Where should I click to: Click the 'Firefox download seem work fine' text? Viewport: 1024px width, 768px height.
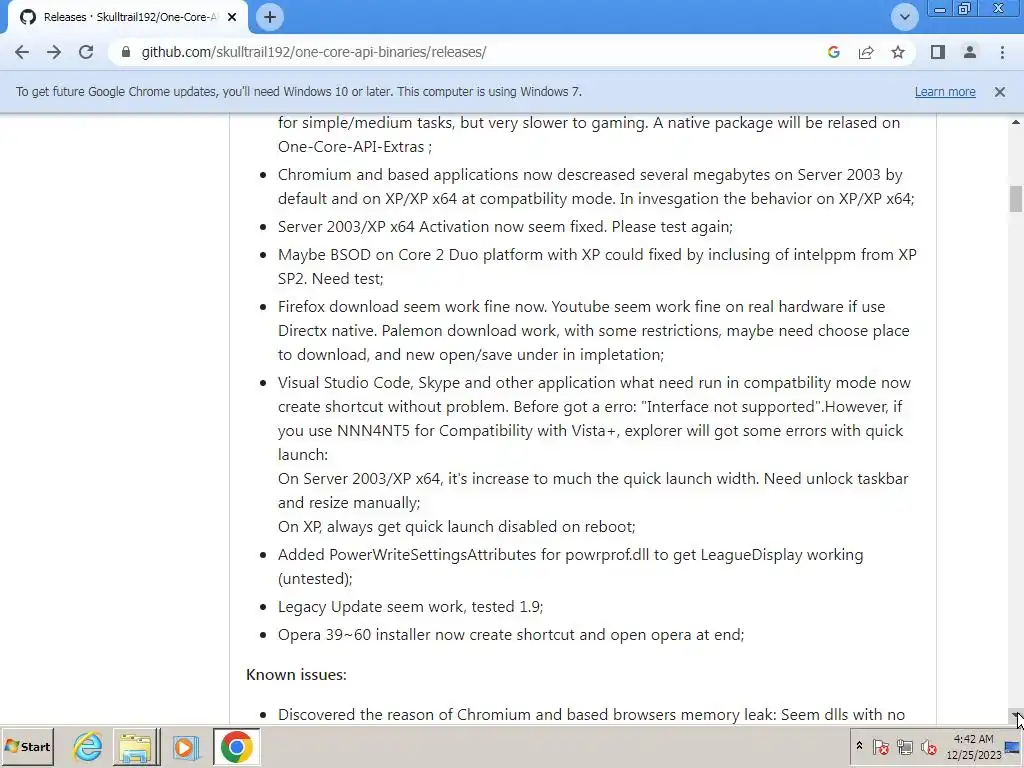point(594,330)
